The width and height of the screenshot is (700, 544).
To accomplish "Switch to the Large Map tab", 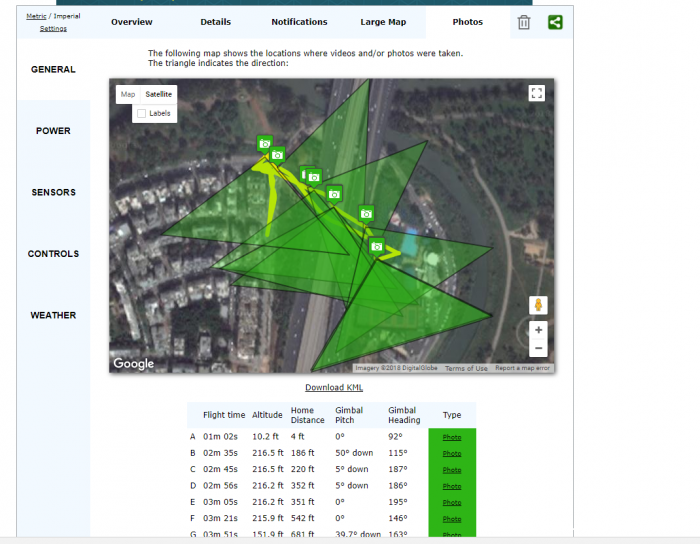I will tap(383, 22).
